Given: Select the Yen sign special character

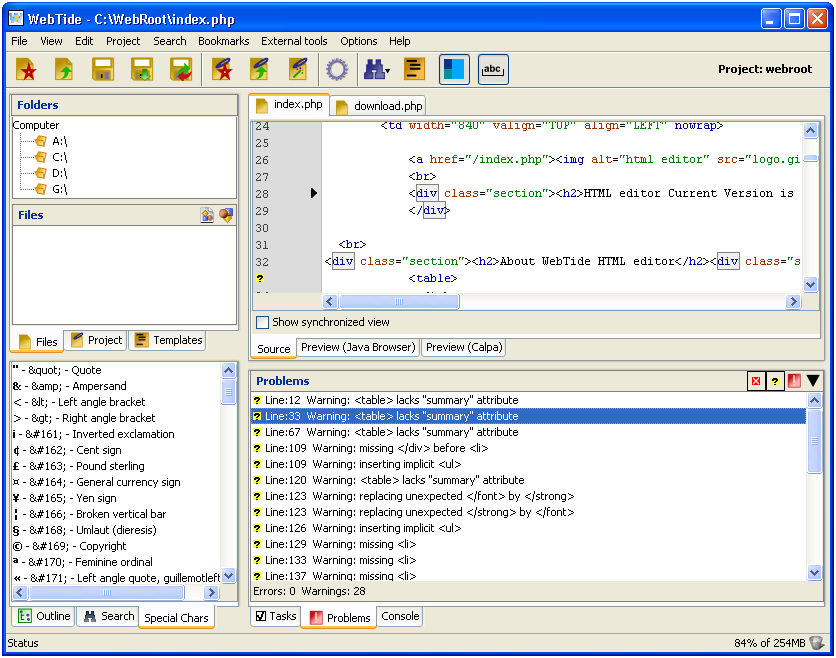Looking at the screenshot, I should 116,498.
